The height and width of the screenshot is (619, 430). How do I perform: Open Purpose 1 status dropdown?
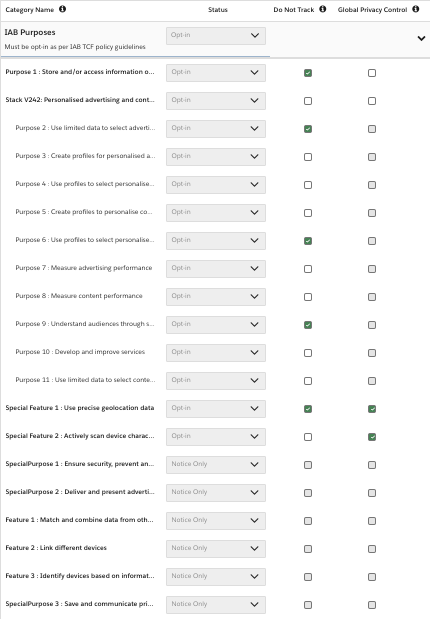tap(216, 73)
